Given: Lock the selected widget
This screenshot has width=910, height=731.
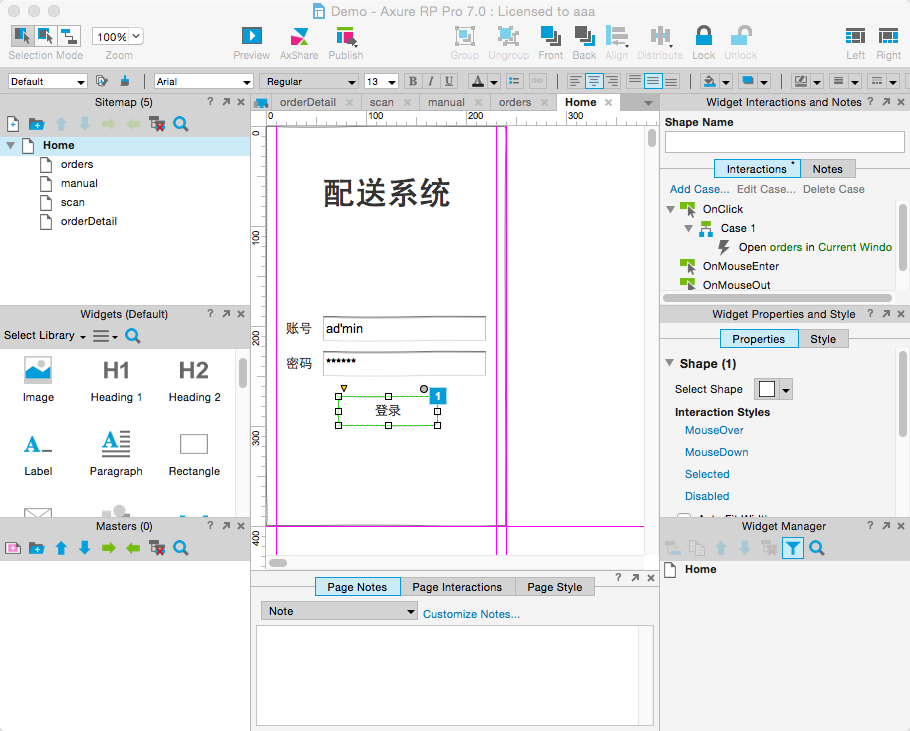Looking at the screenshot, I should (x=703, y=36).
